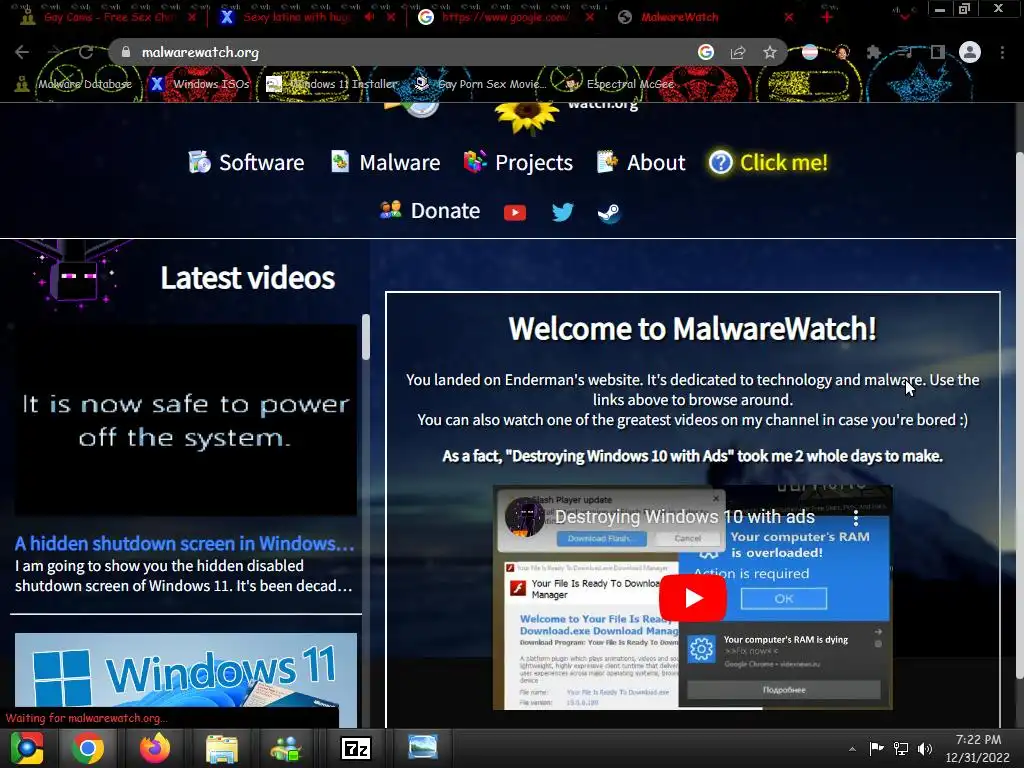This screenshot has height=768, width=1024.
Task: Open the 'safe to power off' video thumbnail
Action: click(x=185, y=421)
